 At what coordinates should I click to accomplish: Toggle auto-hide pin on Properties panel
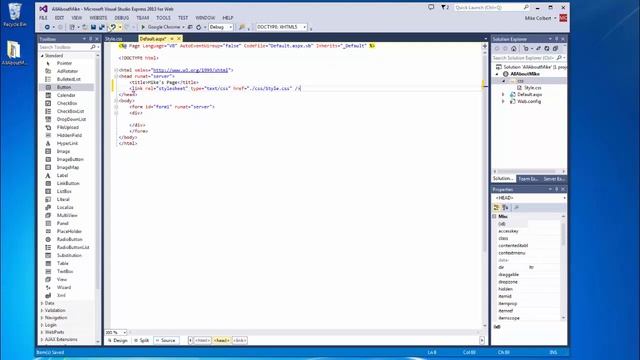tap(556, 189)
